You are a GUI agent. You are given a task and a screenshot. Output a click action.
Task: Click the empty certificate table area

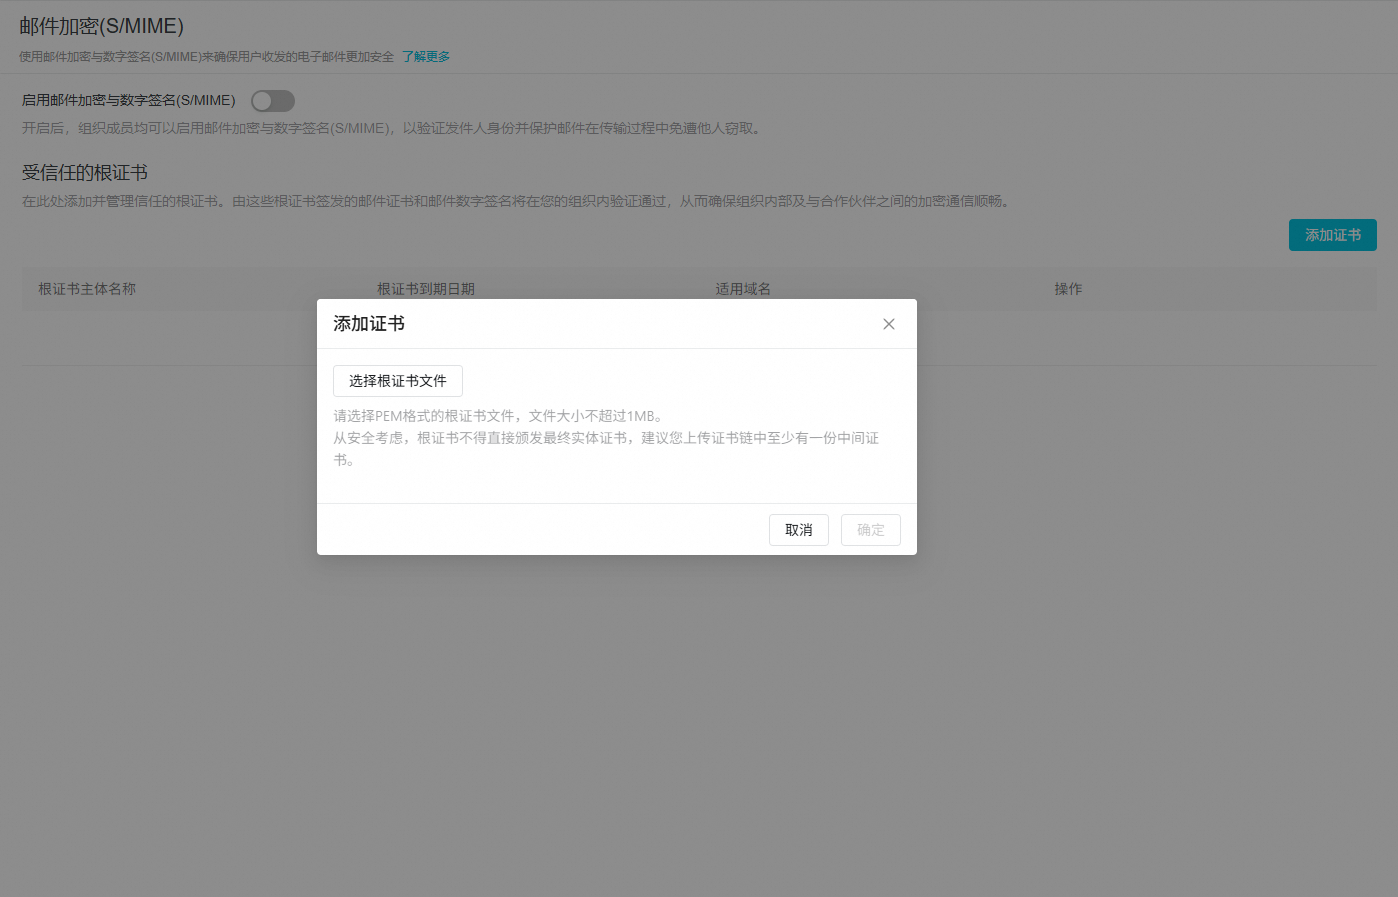coord(160,335)
